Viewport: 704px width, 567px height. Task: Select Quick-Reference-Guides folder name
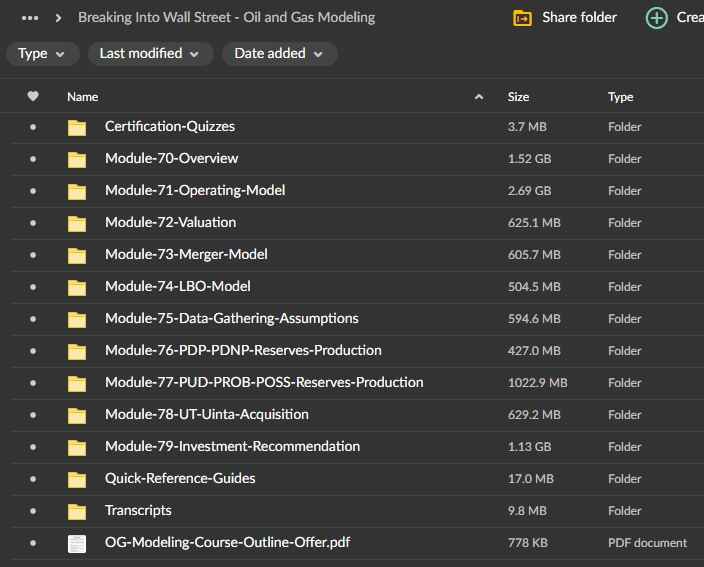(180, 479)
